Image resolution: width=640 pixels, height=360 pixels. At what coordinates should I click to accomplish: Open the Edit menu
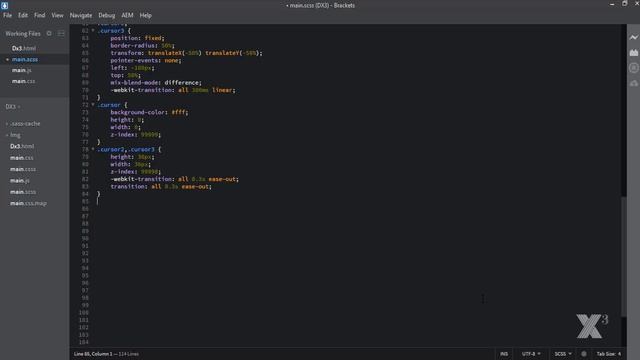pyautogui.click(x=23, y=15)
